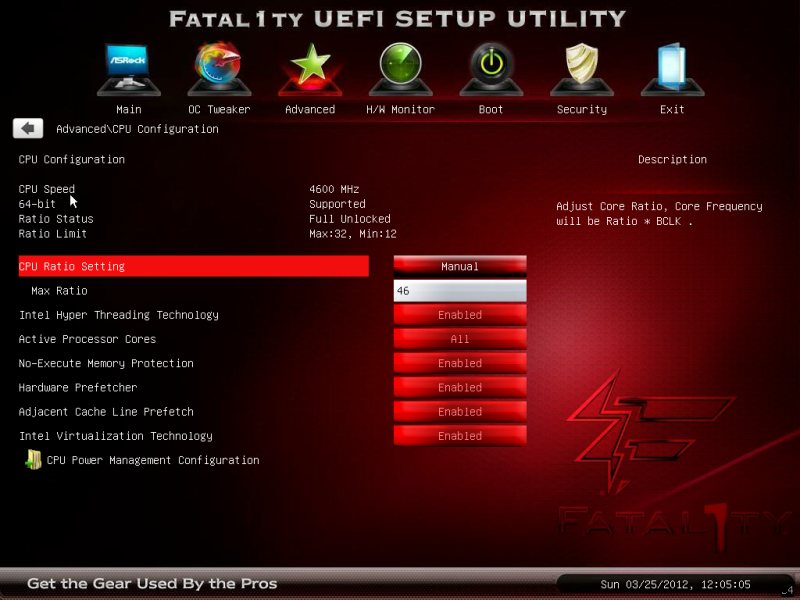Open the CPU Ratio Setting Manual dropdown

[x=460, y=266]
